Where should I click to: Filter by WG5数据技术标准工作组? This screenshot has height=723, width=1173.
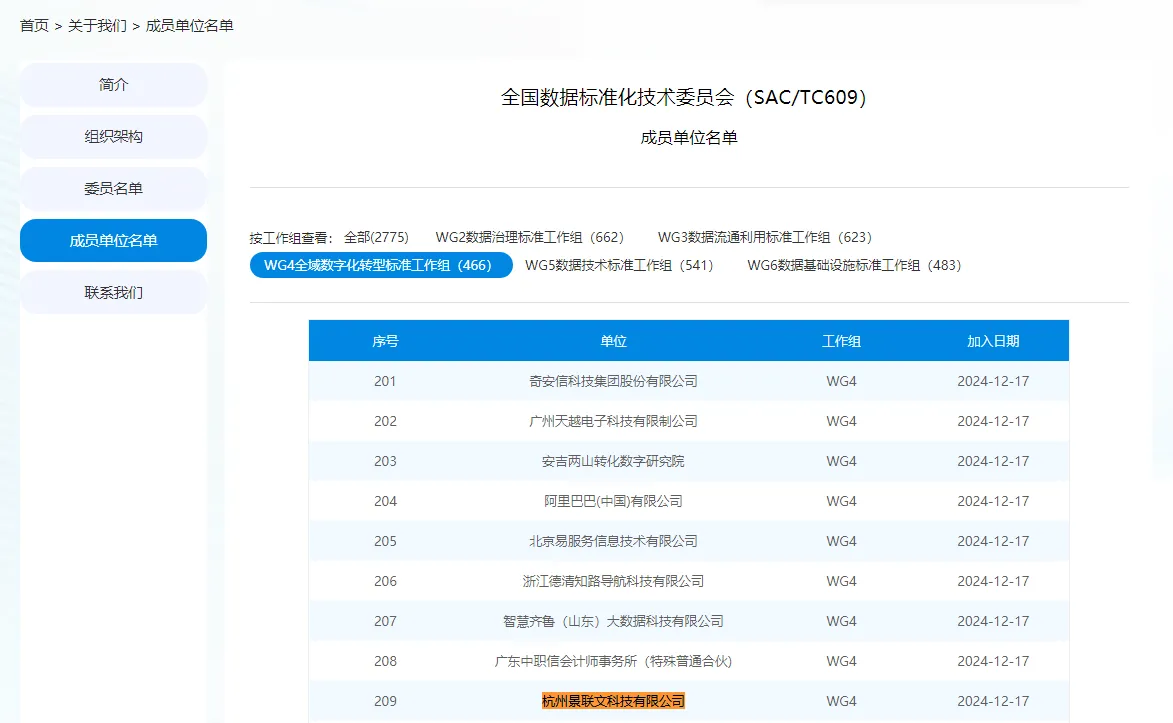619,265
